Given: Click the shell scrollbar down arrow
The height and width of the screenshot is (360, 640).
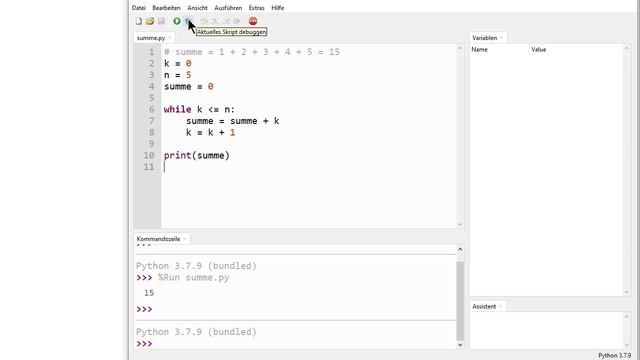Looking at the screenshot, I should pos(460,345).
